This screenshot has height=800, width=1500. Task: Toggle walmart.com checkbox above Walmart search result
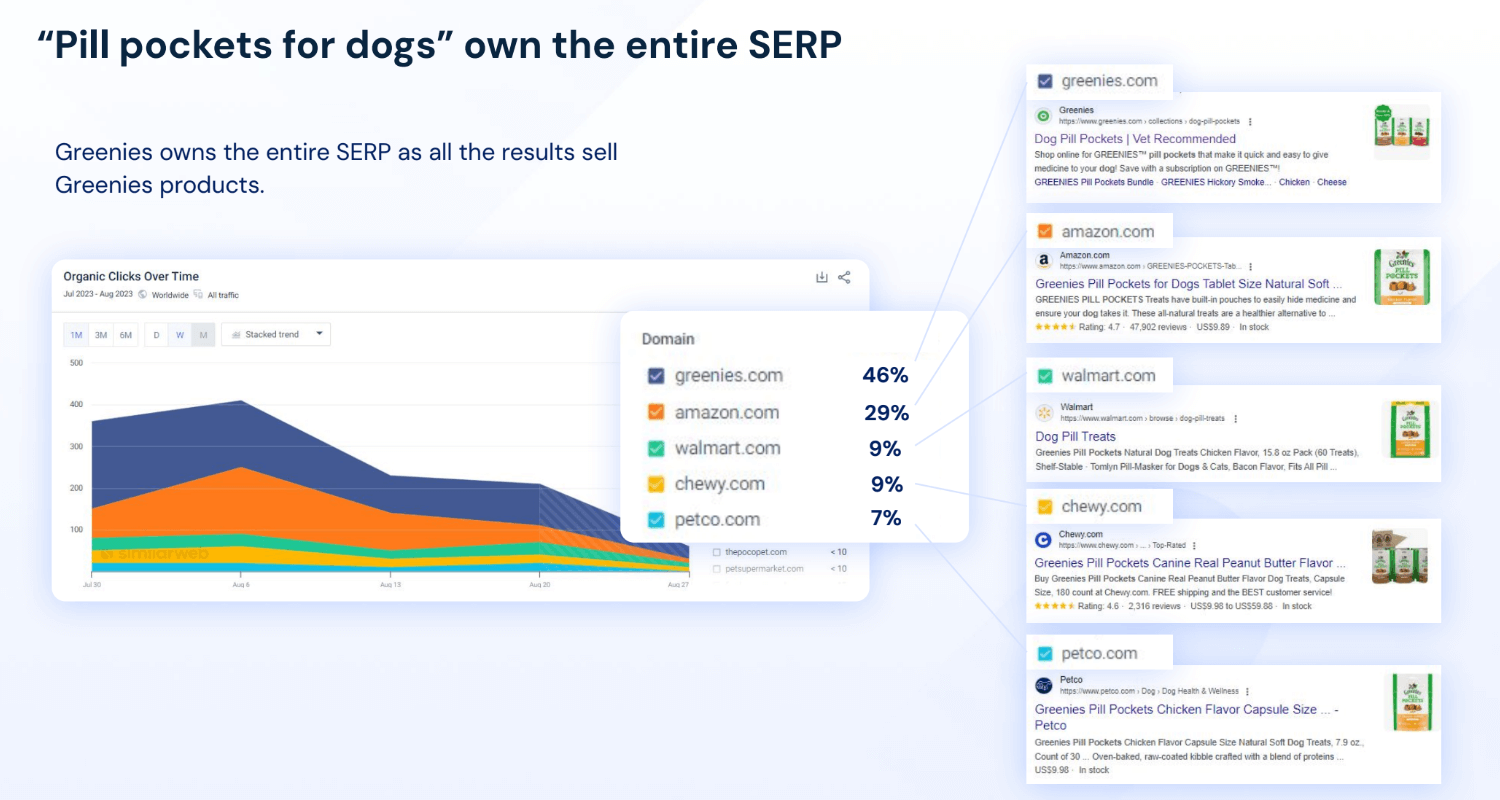point(1045,376)
